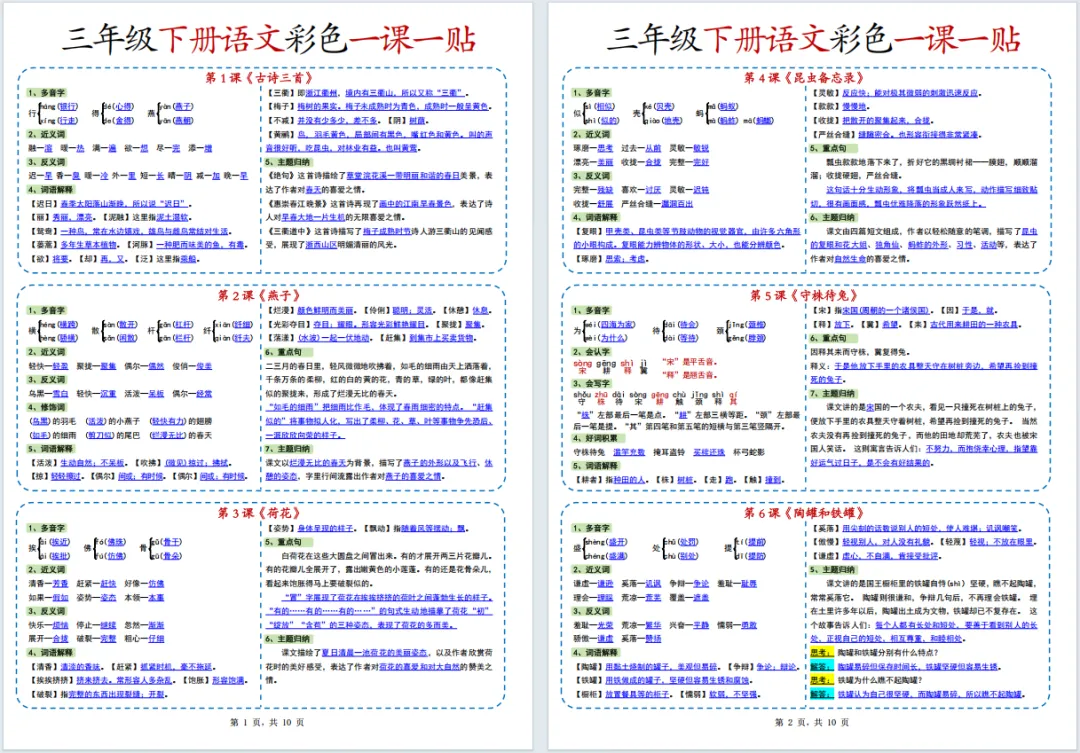Image resolution: width=1080 pixels, height=753 pixels.
Task: Click "6、主题归纳" label in 荷花 lesson
Action: coord(288,639)
